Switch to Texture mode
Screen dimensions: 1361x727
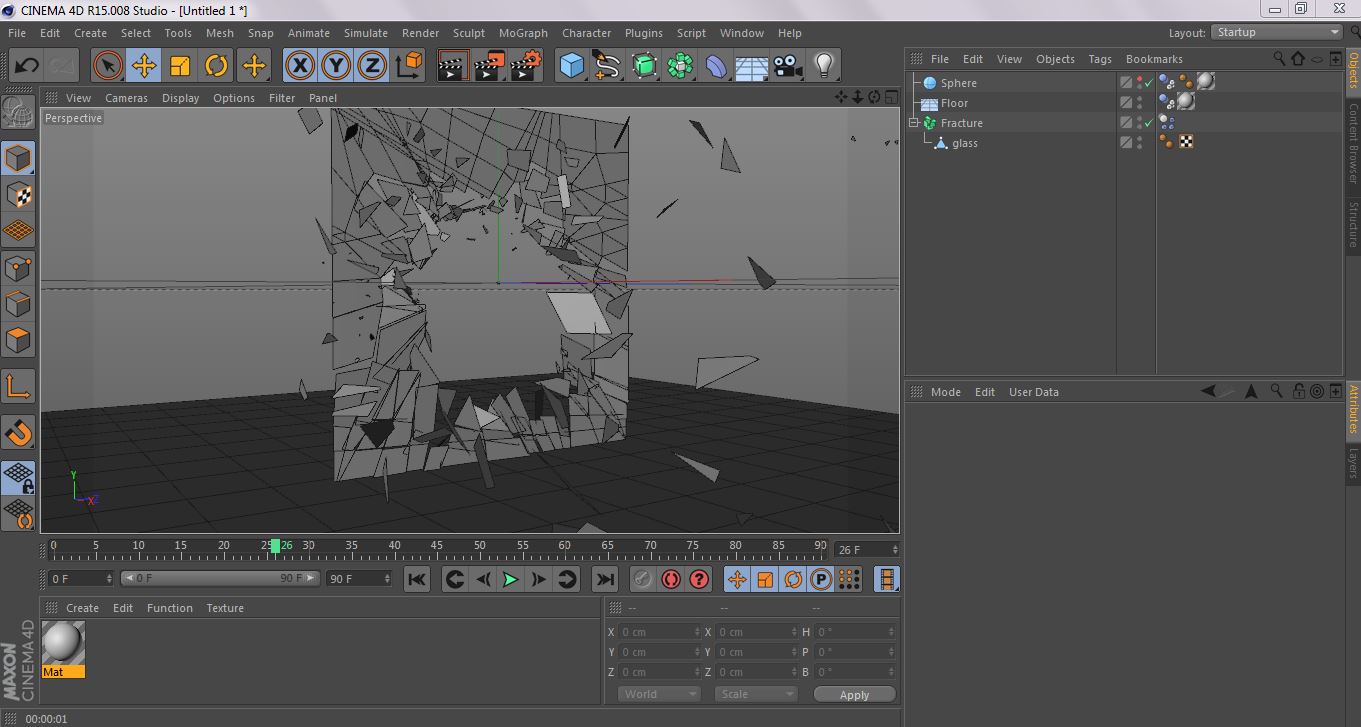19,194
